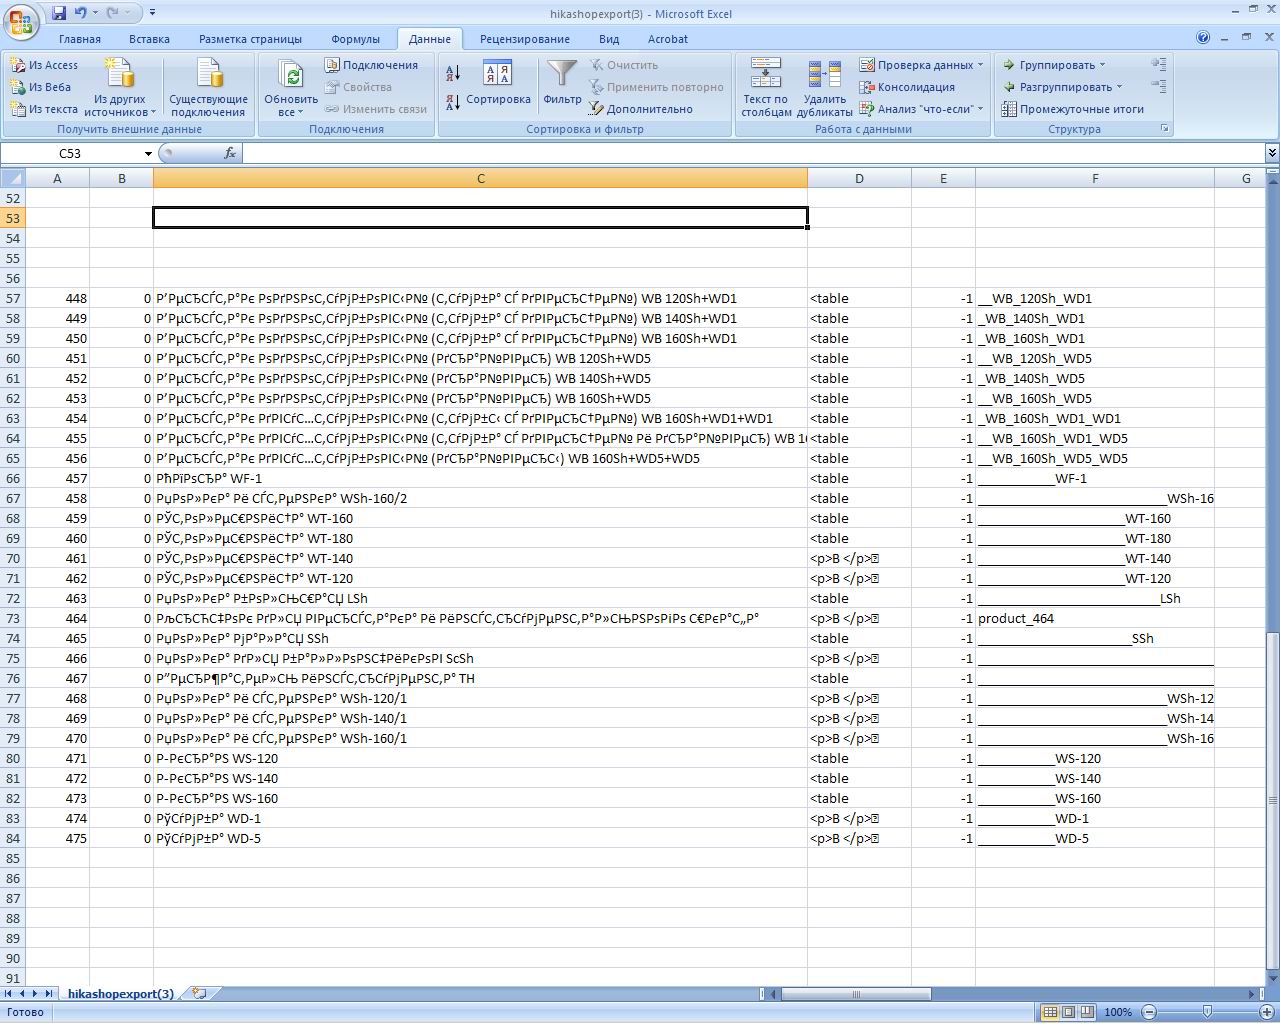Switch to the Вставка ribbon tab
Image resolution: width=1280 pixels, height=1024 pixels.
(x=149, y=39)
